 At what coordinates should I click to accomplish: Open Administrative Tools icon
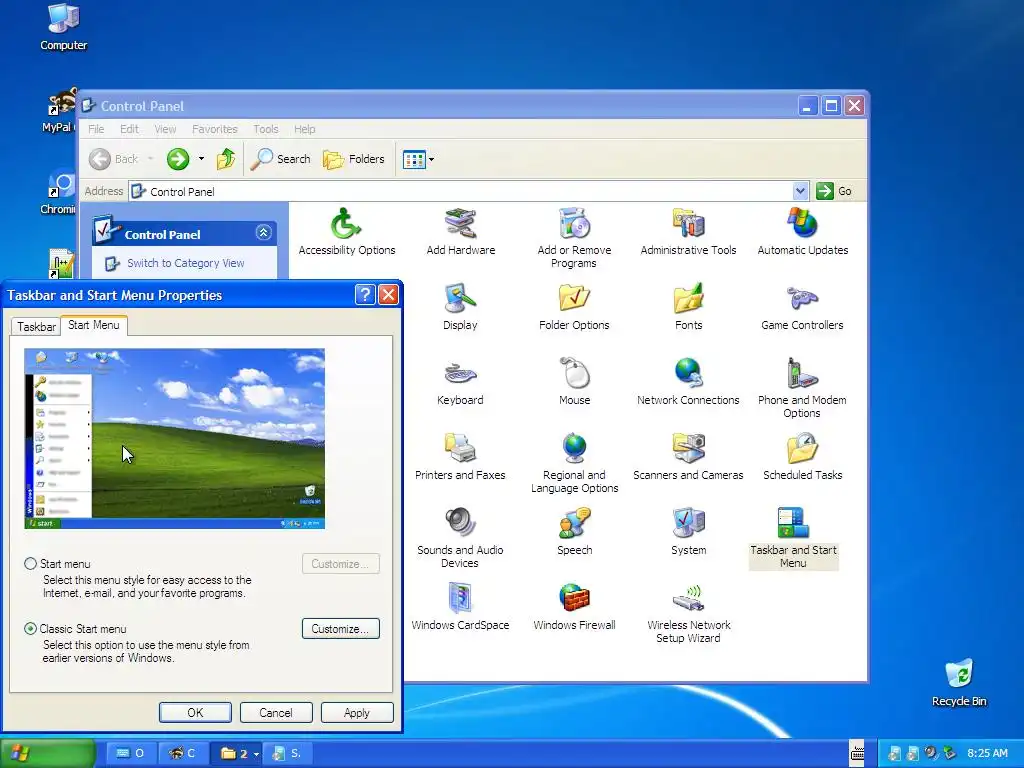688,232
